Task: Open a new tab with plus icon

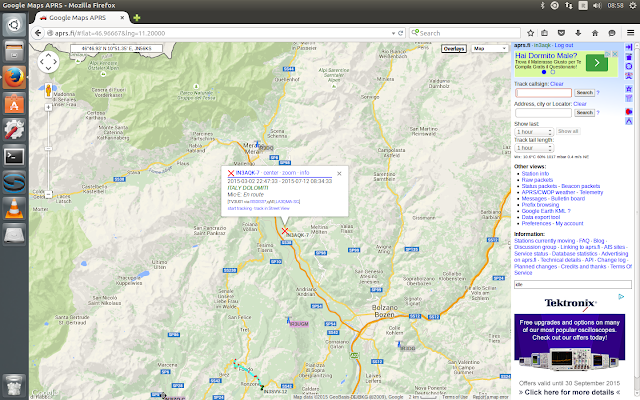Action: (x=137, y=18)
